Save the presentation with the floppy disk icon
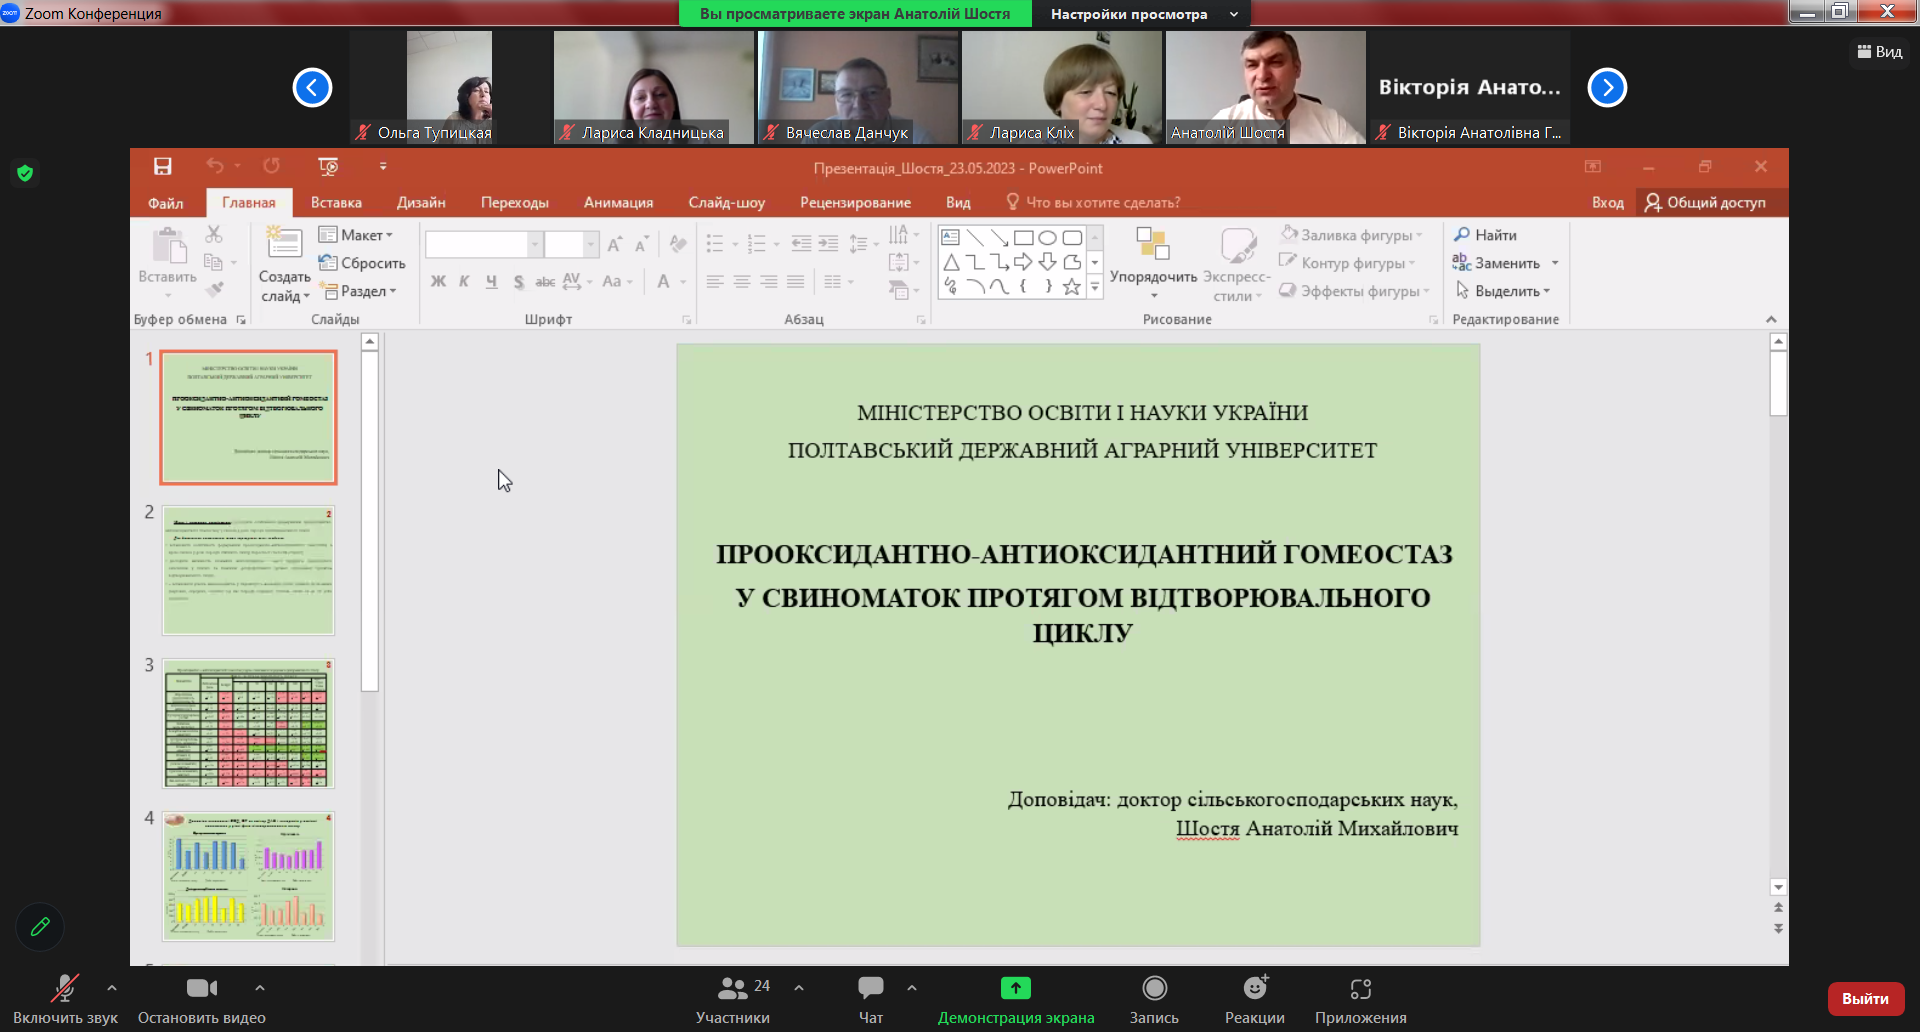This screenshot has width=1920, height=1032. pos(162,166)
